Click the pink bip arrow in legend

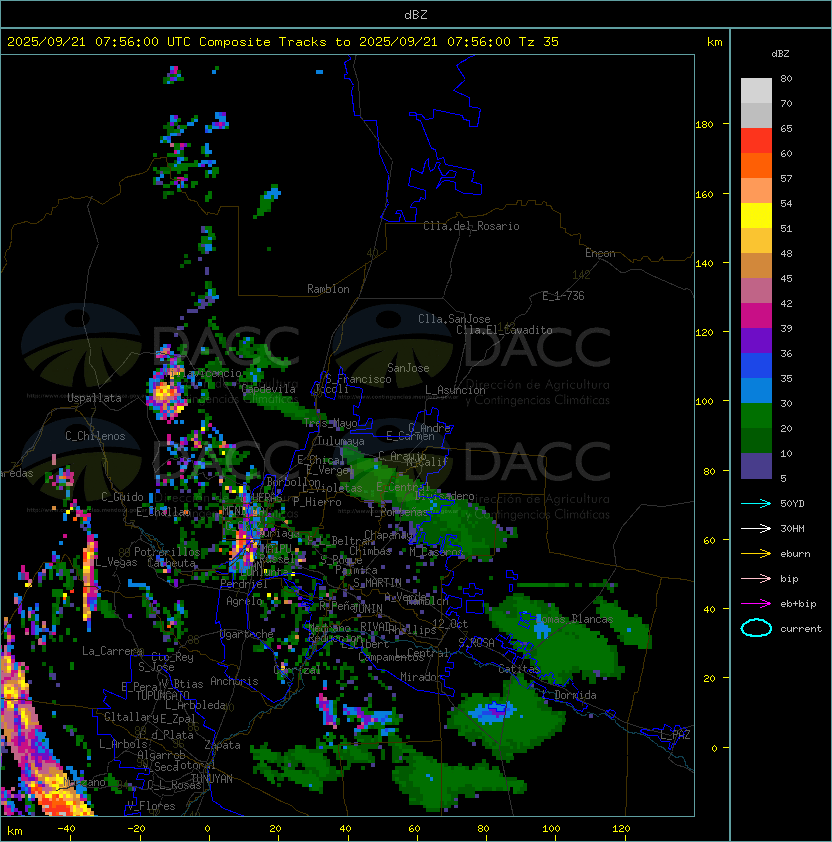[x=756, y=578]
